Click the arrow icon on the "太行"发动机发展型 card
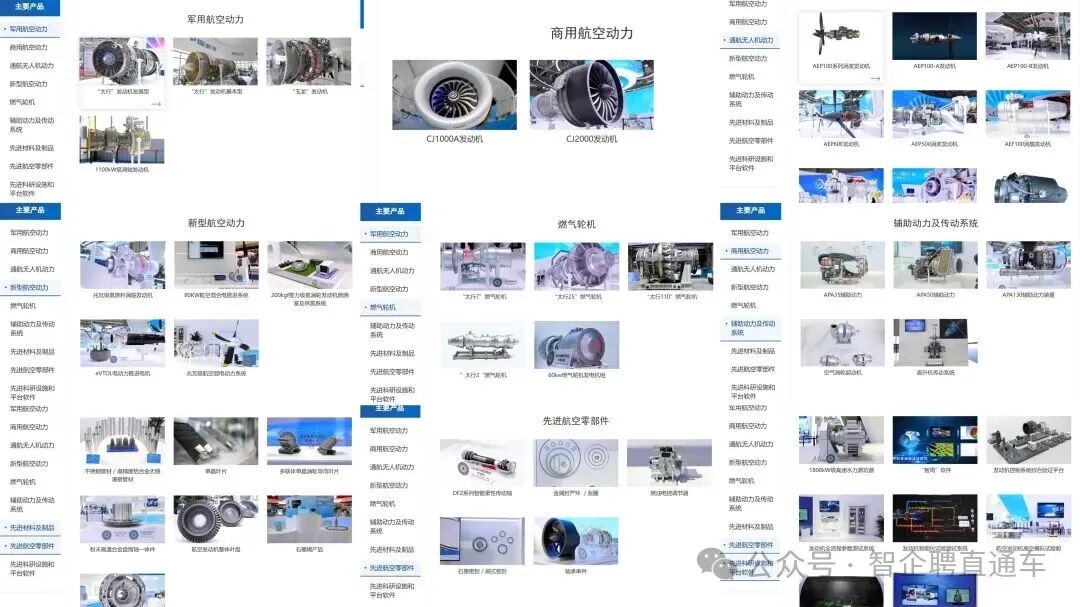1080x607 pixels. (156, 104)
